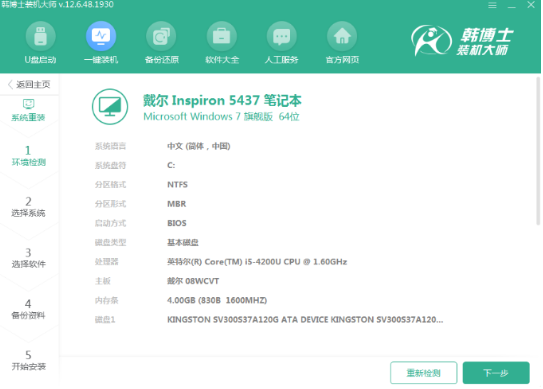Open the 官方网页 home icon
Screen dimensions: 543x389
coord(342,36)
